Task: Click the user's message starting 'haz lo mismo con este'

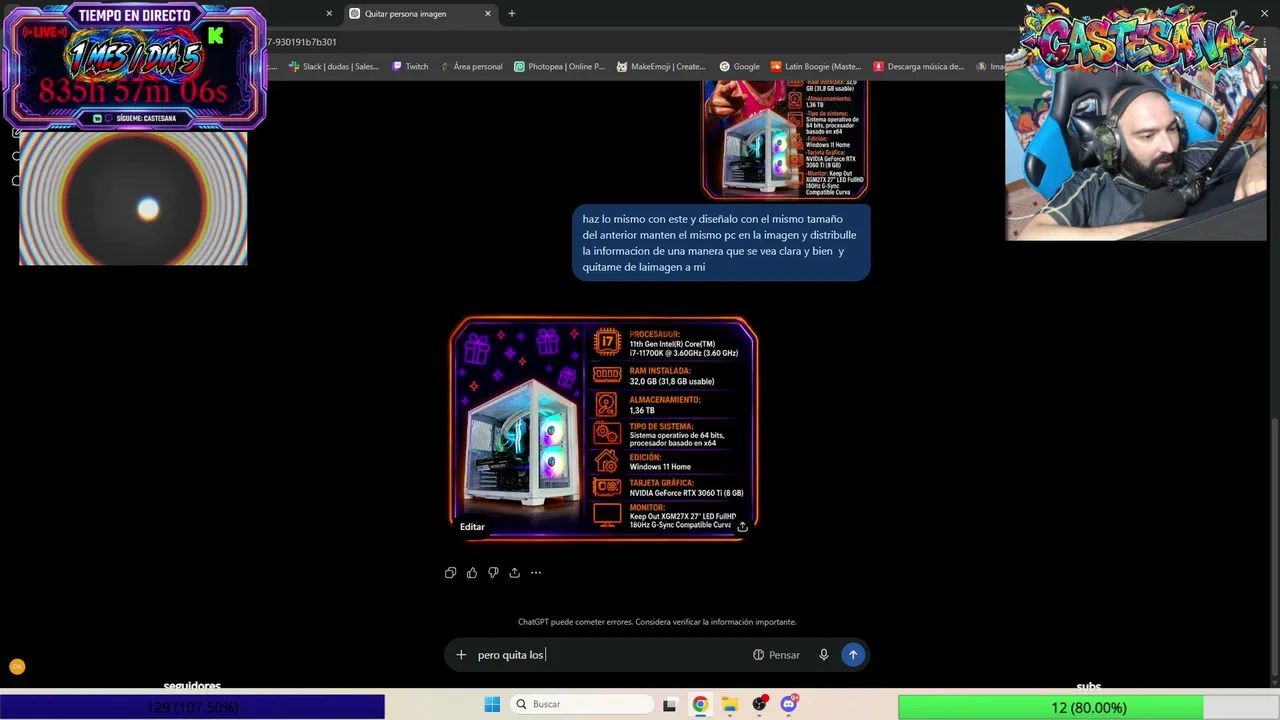Action: point(721,243)
